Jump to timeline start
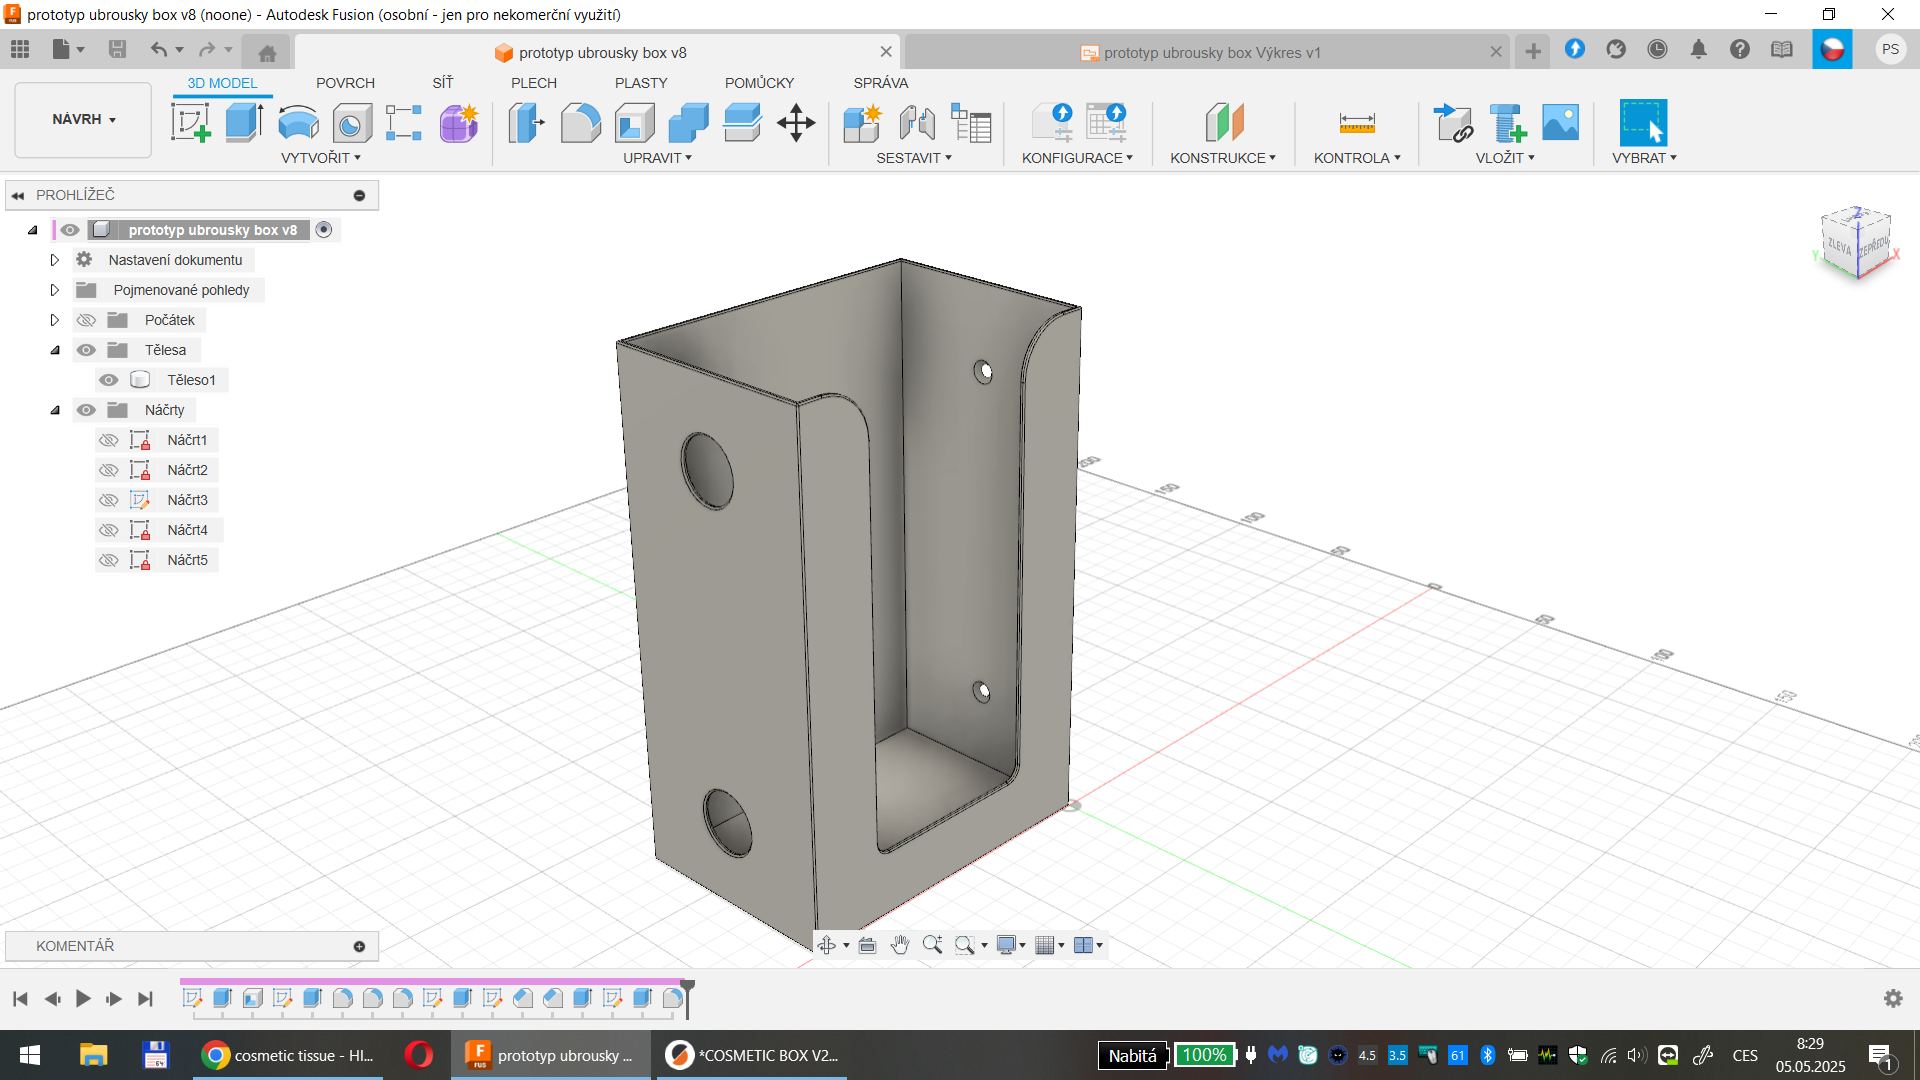Screen dimensions: 1920x1080 click(20, 999)
